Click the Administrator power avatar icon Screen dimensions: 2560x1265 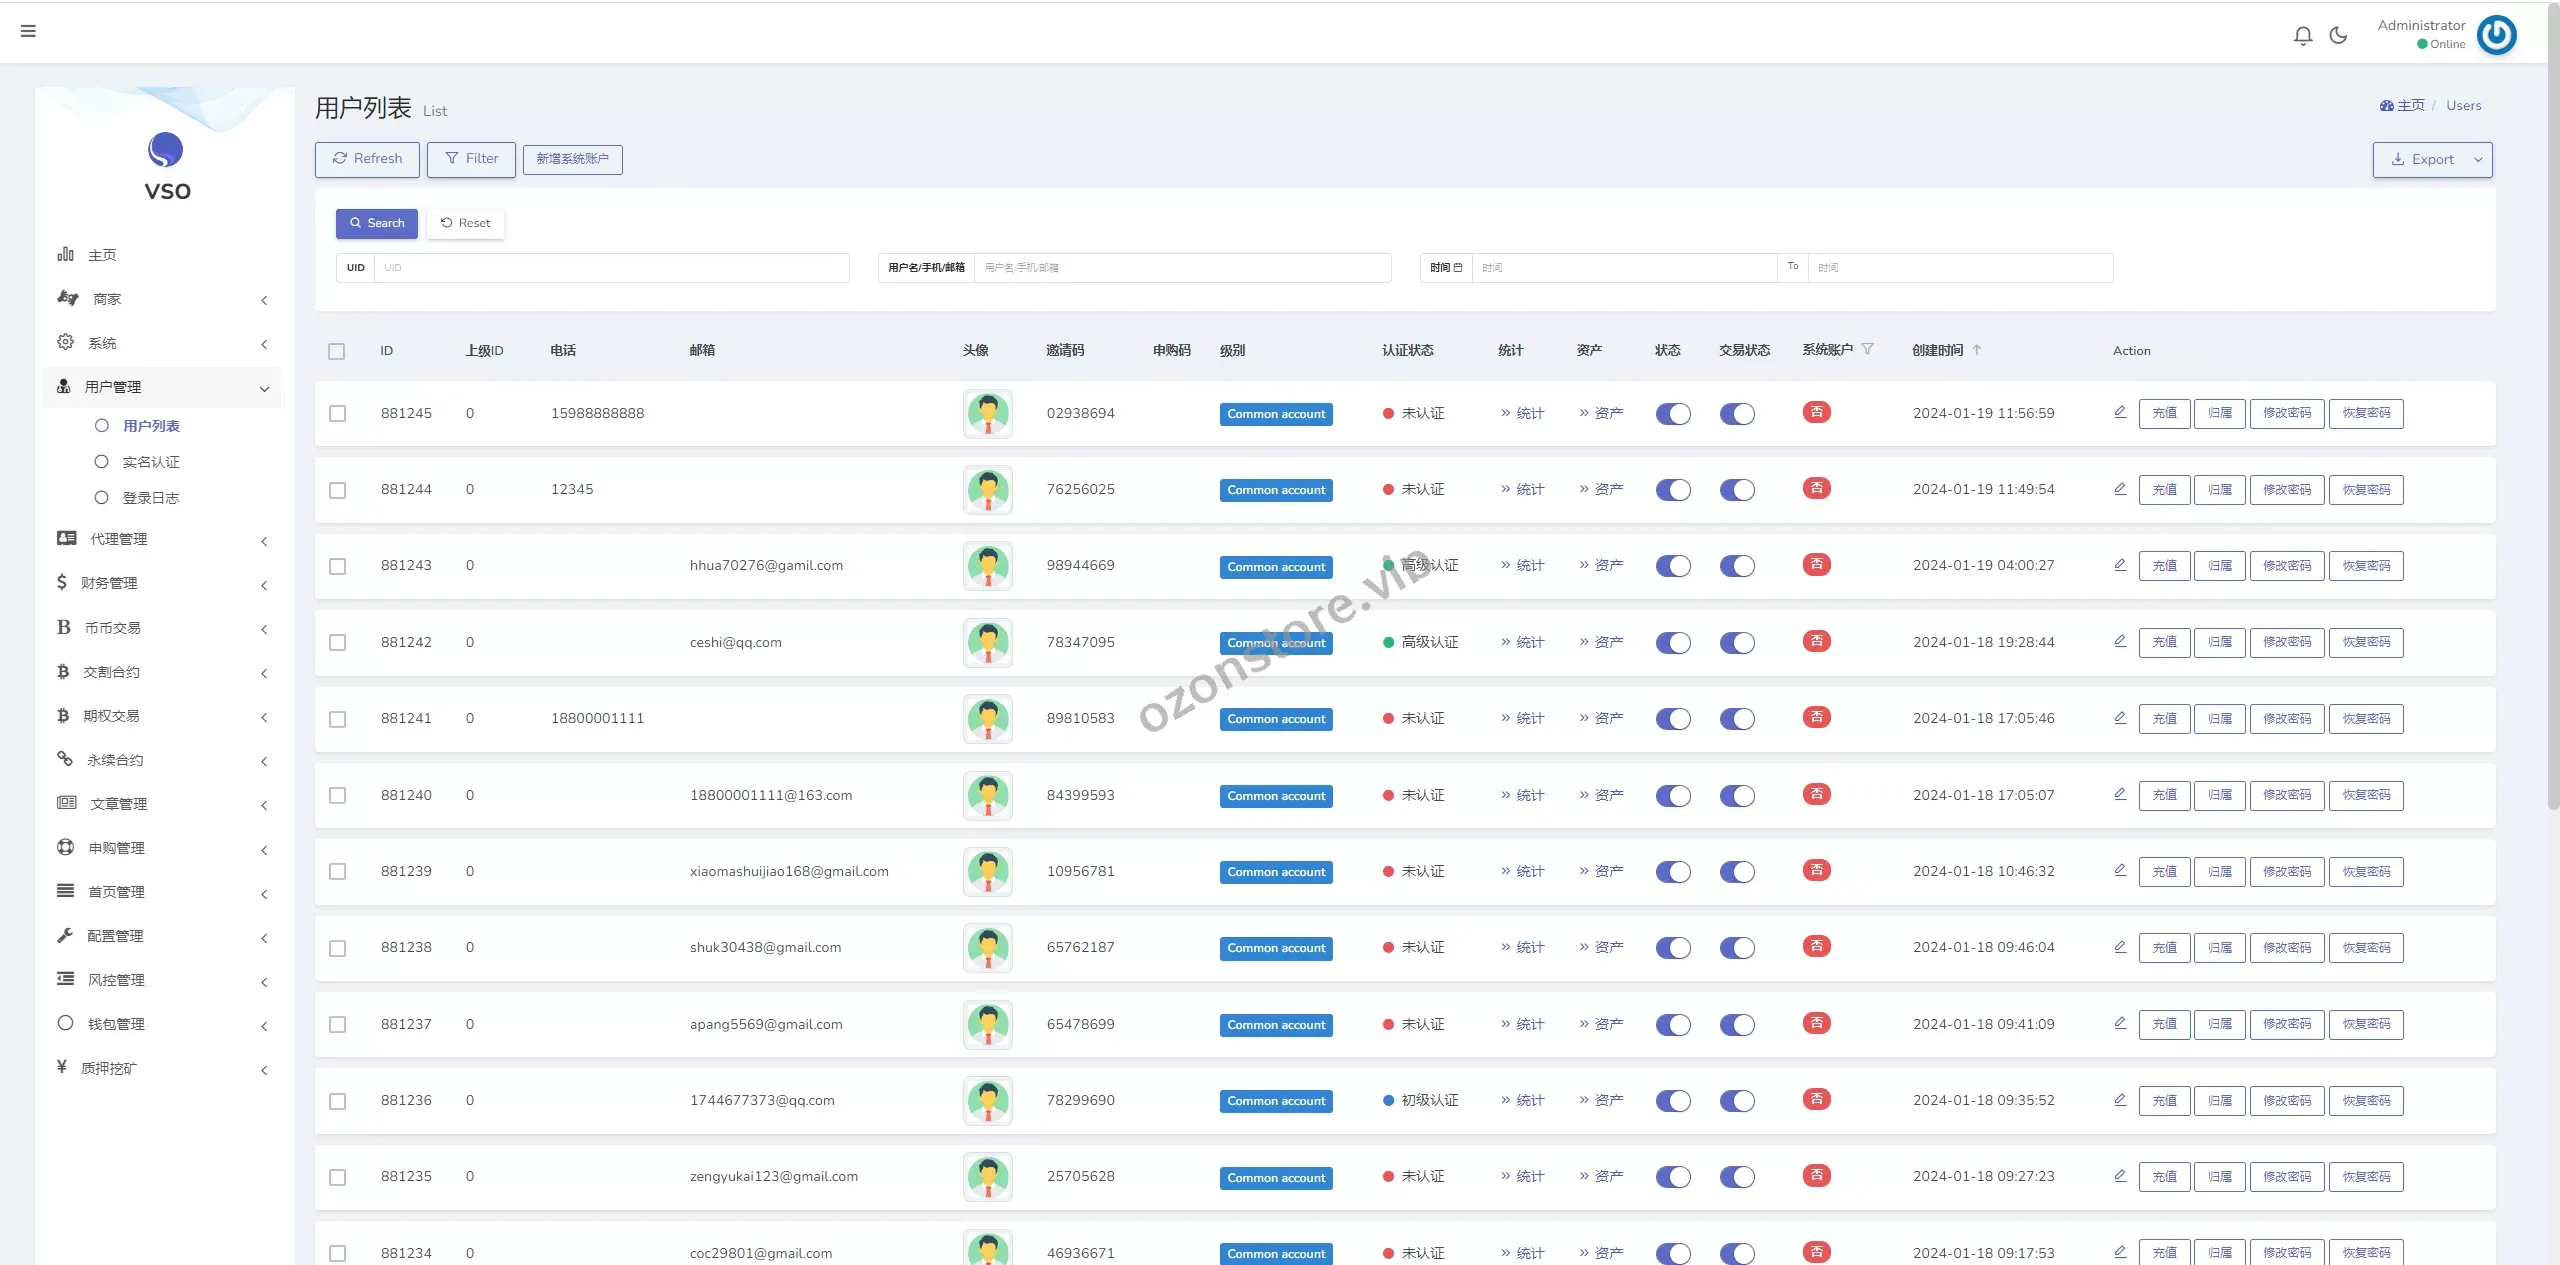tap(2496, 35)
